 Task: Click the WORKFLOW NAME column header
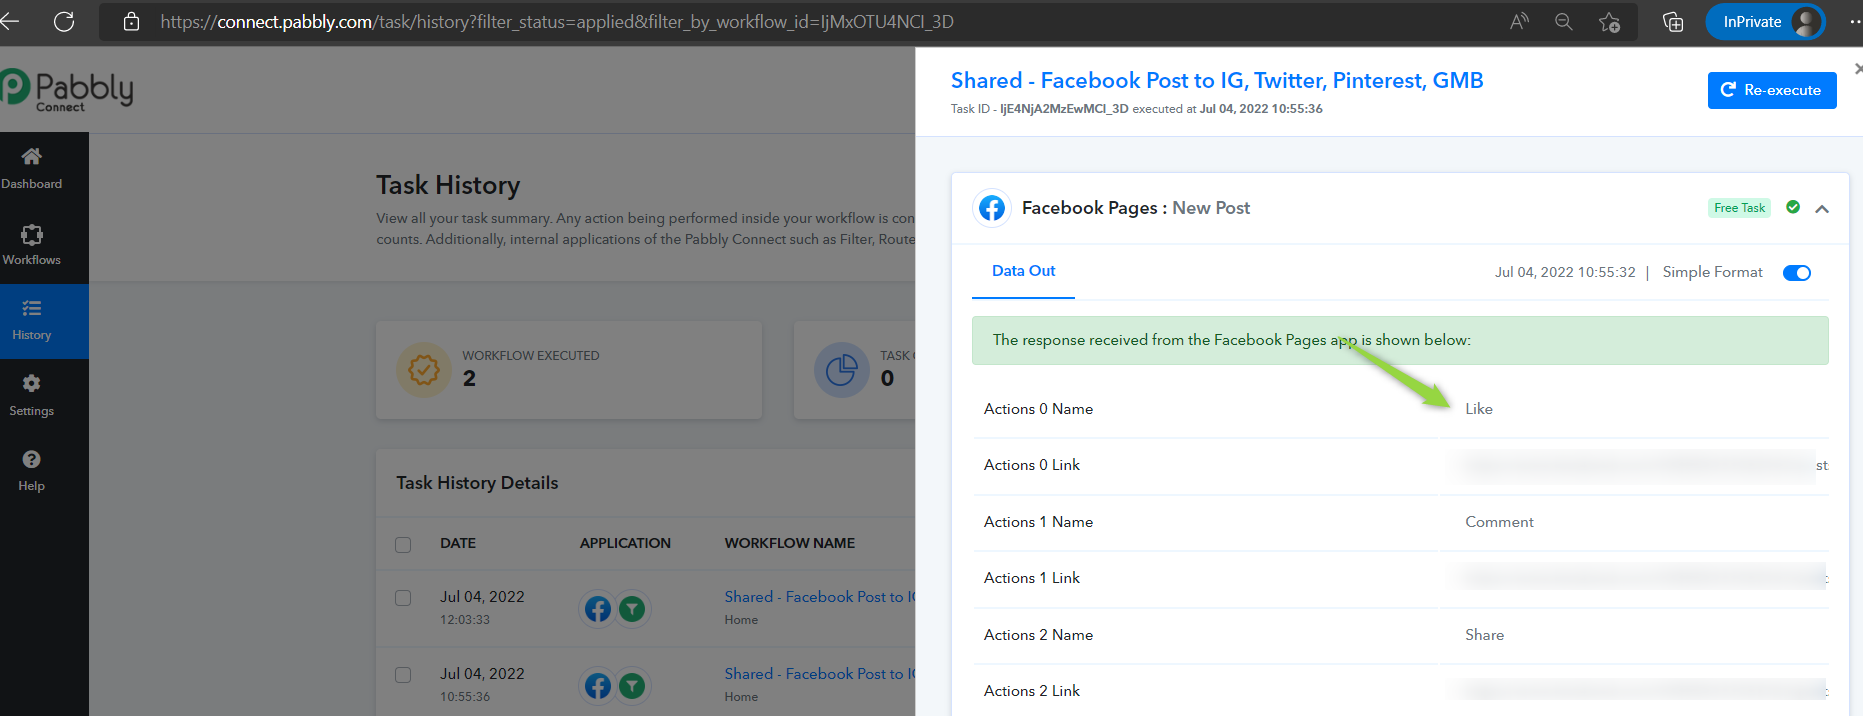click(790, 543)
